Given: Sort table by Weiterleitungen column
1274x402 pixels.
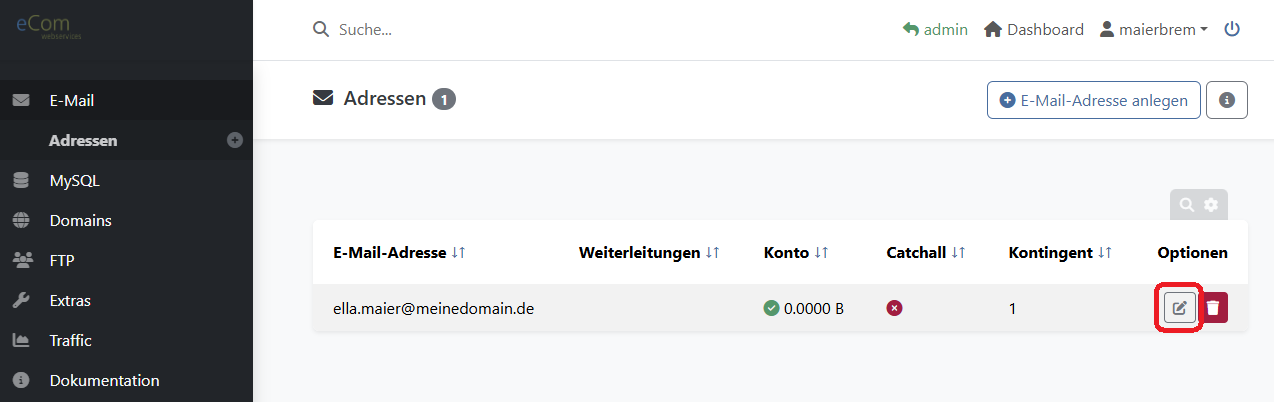Looking at the screenshot, I should coord(713,253).
